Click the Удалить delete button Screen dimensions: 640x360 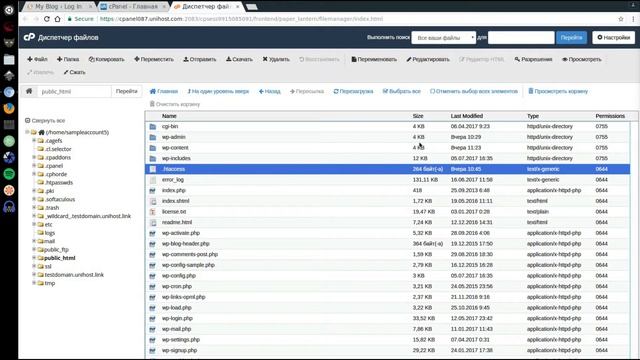[x=276, y=59]
